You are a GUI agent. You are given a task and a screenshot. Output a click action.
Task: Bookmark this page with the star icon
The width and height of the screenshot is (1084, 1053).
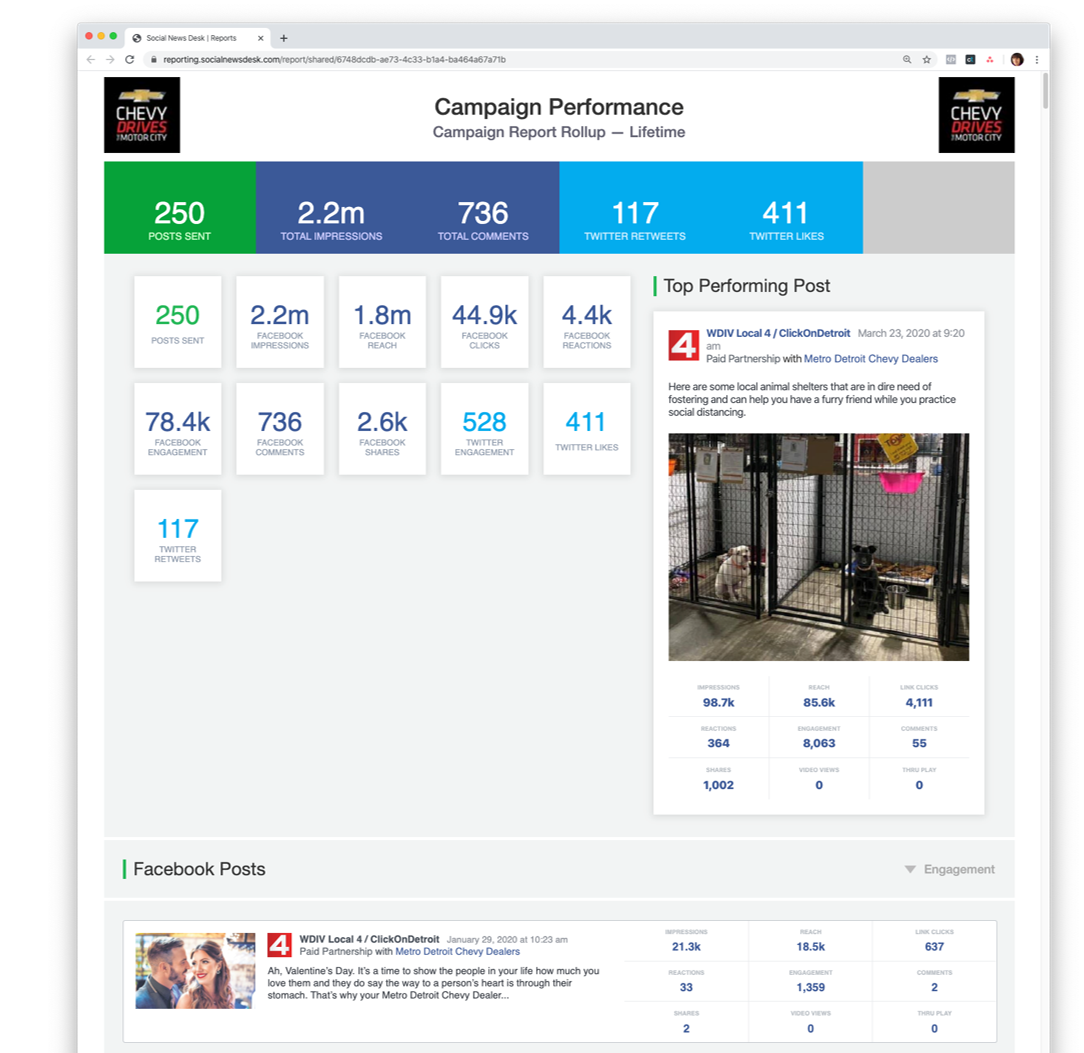pos(926,59)
